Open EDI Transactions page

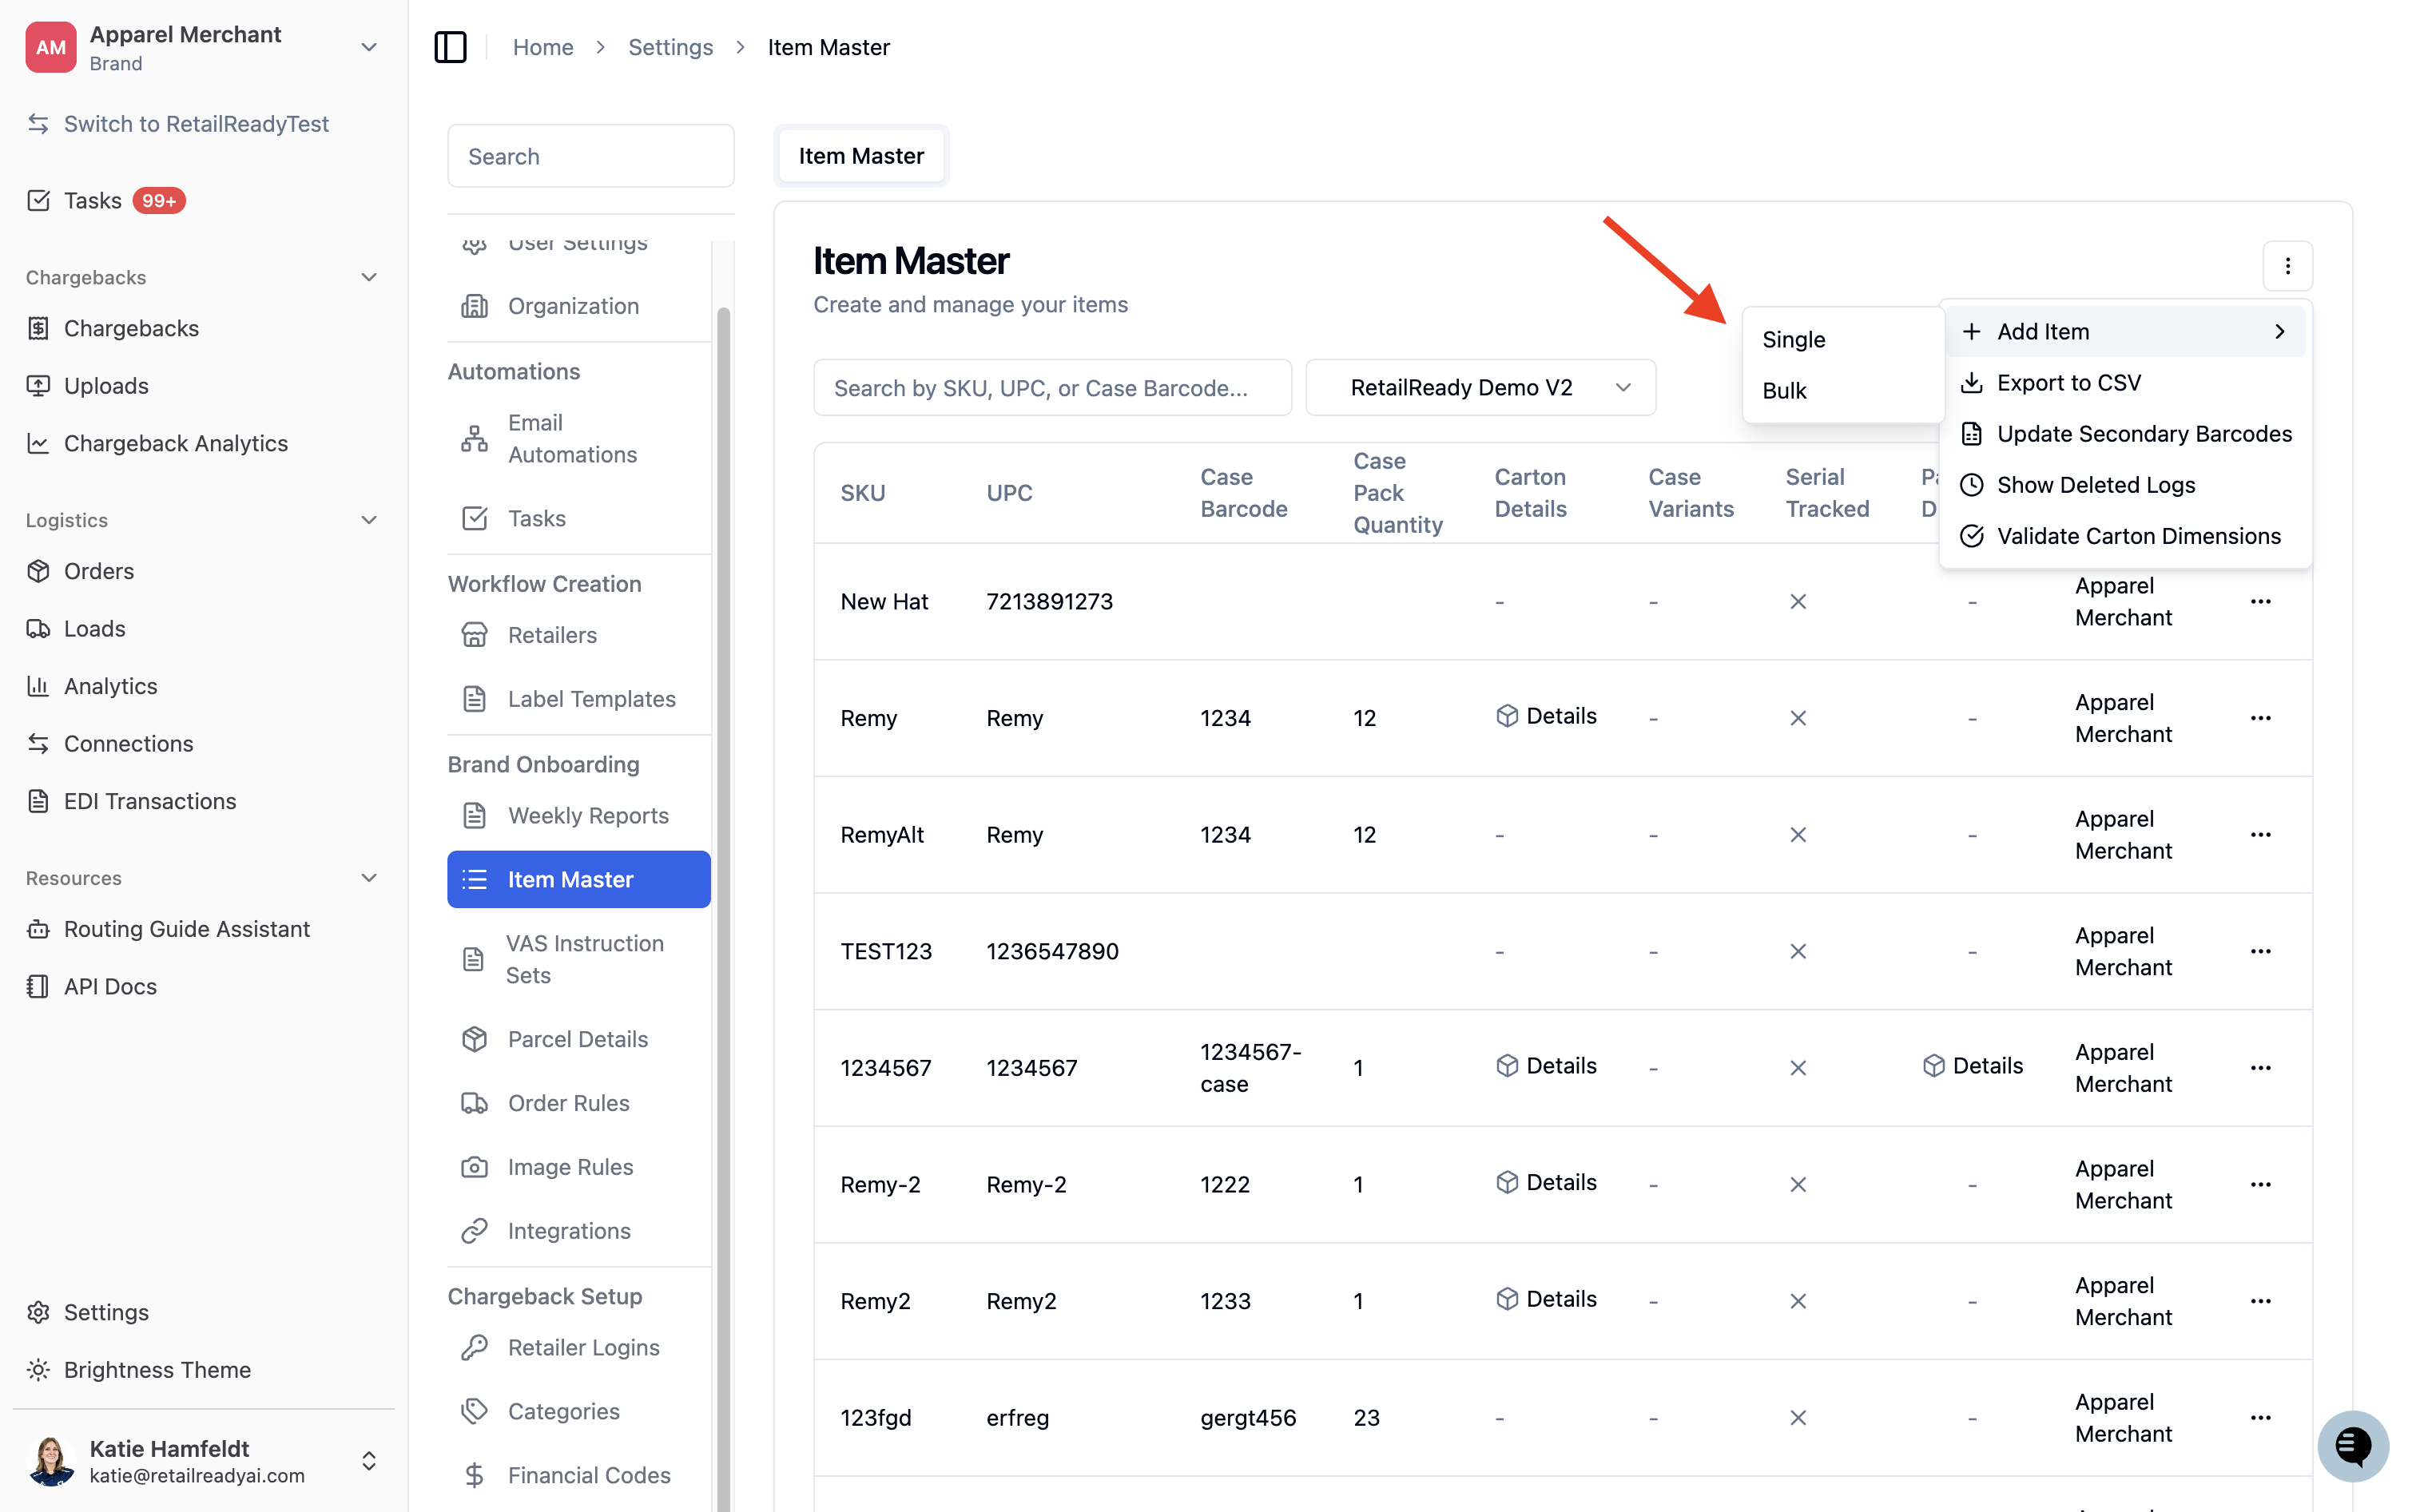(132, 801)
